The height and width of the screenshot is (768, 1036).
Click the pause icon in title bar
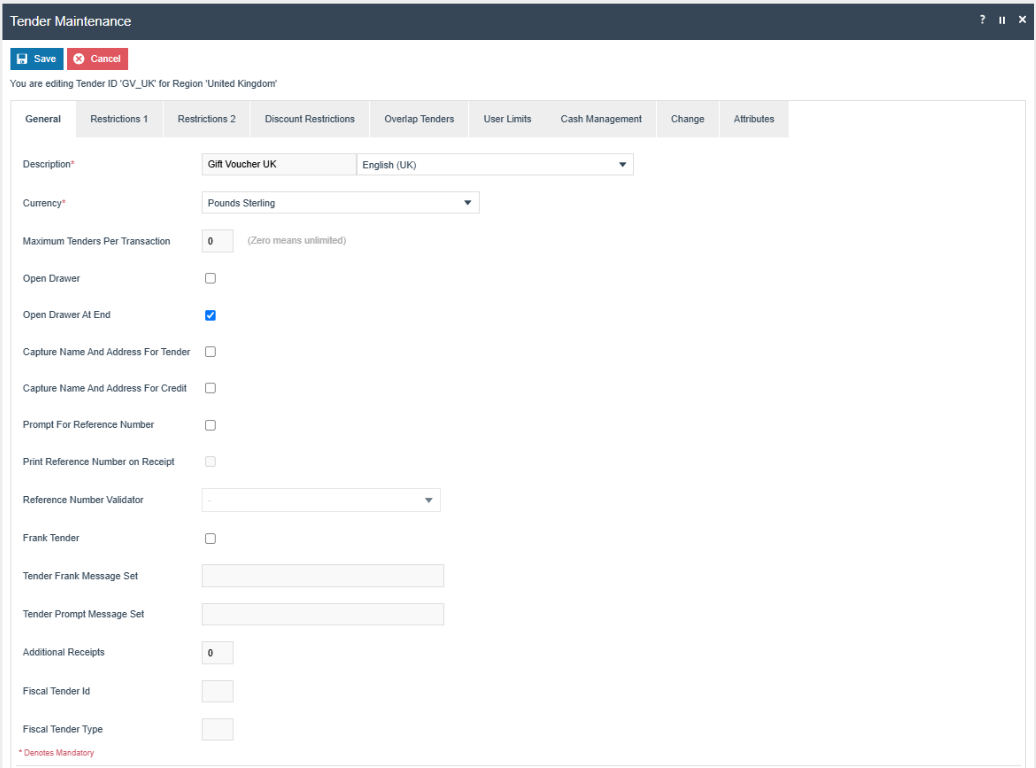point(1002,20)
